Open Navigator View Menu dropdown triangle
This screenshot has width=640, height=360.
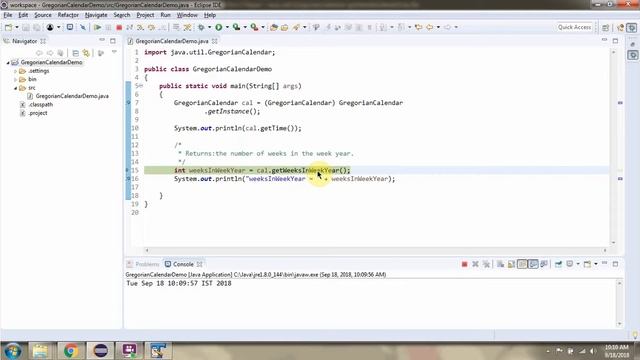click(114, 52)
